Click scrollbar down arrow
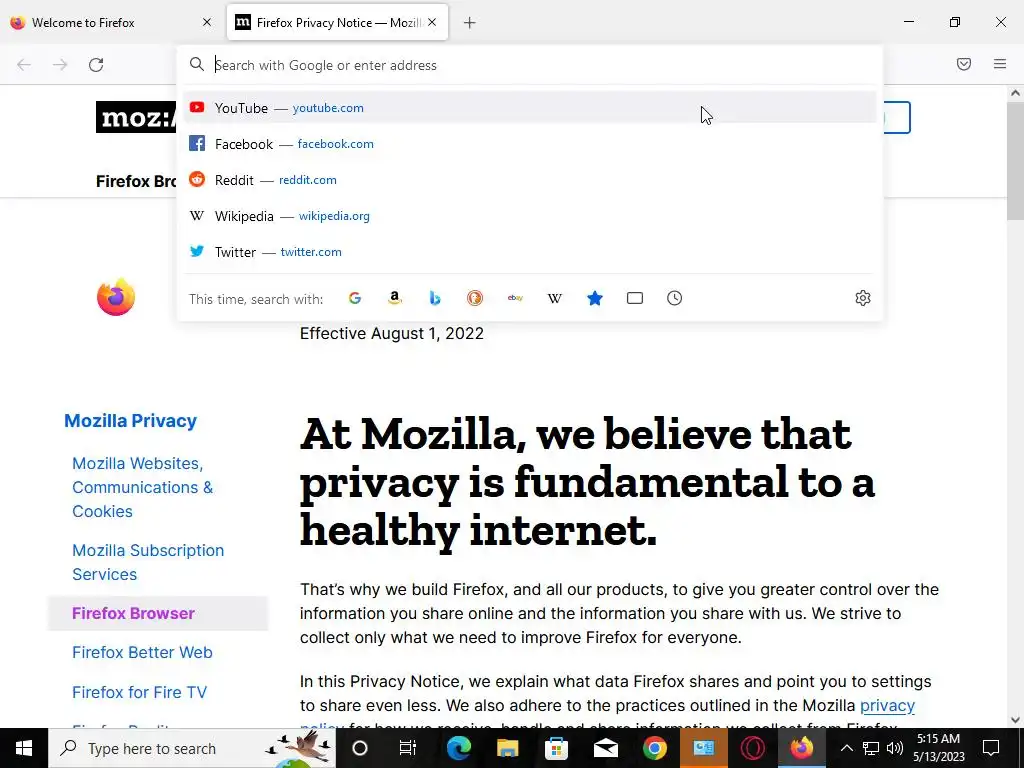Screen dimensions: 1024x768 1015,720
